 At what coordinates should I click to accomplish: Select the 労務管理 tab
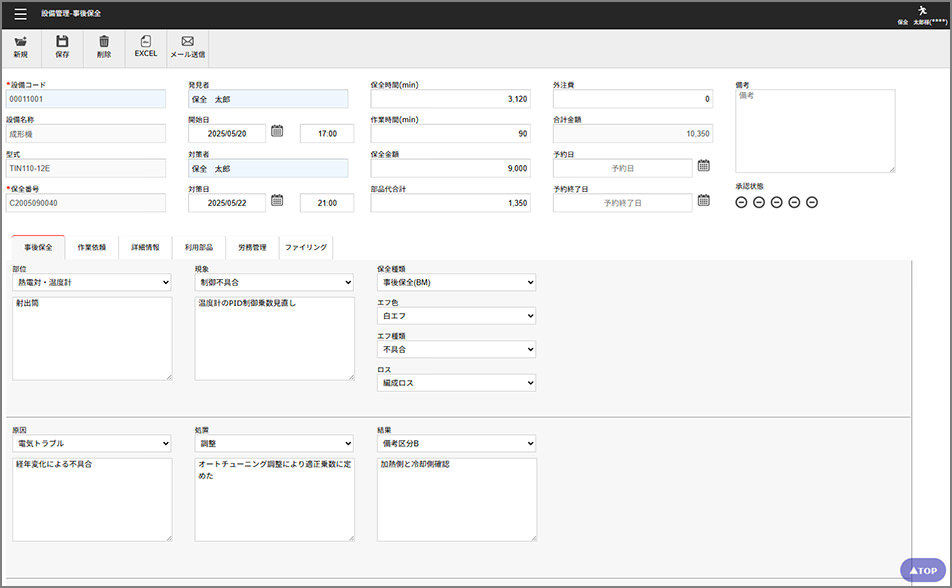tap(252, 247)
